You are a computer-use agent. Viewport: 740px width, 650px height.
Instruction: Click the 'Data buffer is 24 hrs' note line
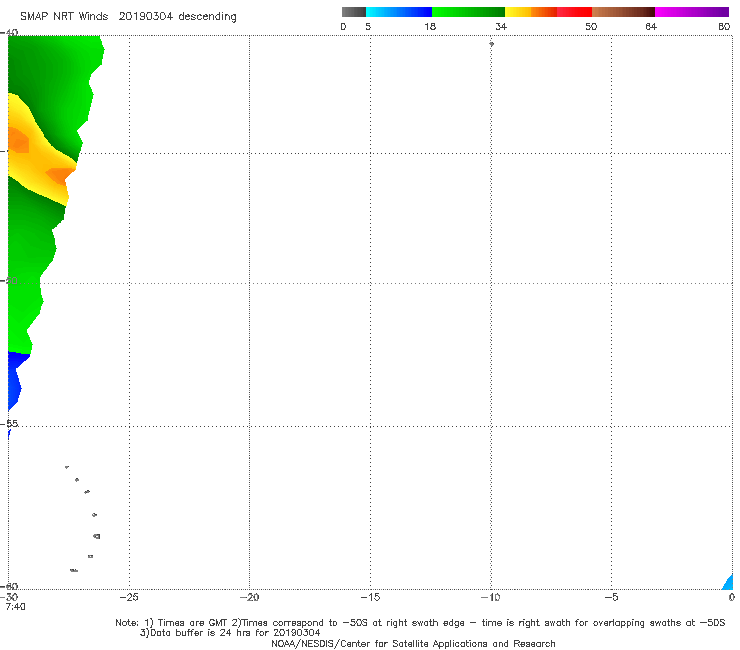[x=230, y=633]
